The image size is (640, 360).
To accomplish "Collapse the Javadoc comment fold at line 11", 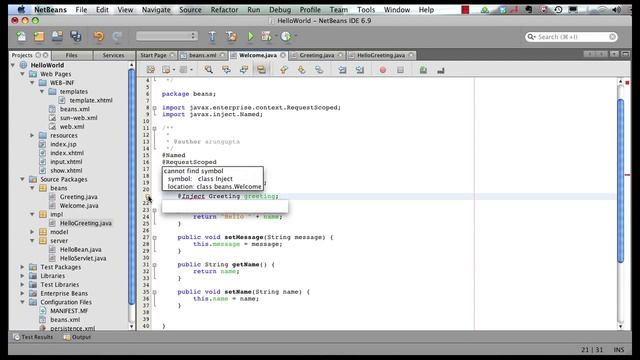I will click(155, 128).
